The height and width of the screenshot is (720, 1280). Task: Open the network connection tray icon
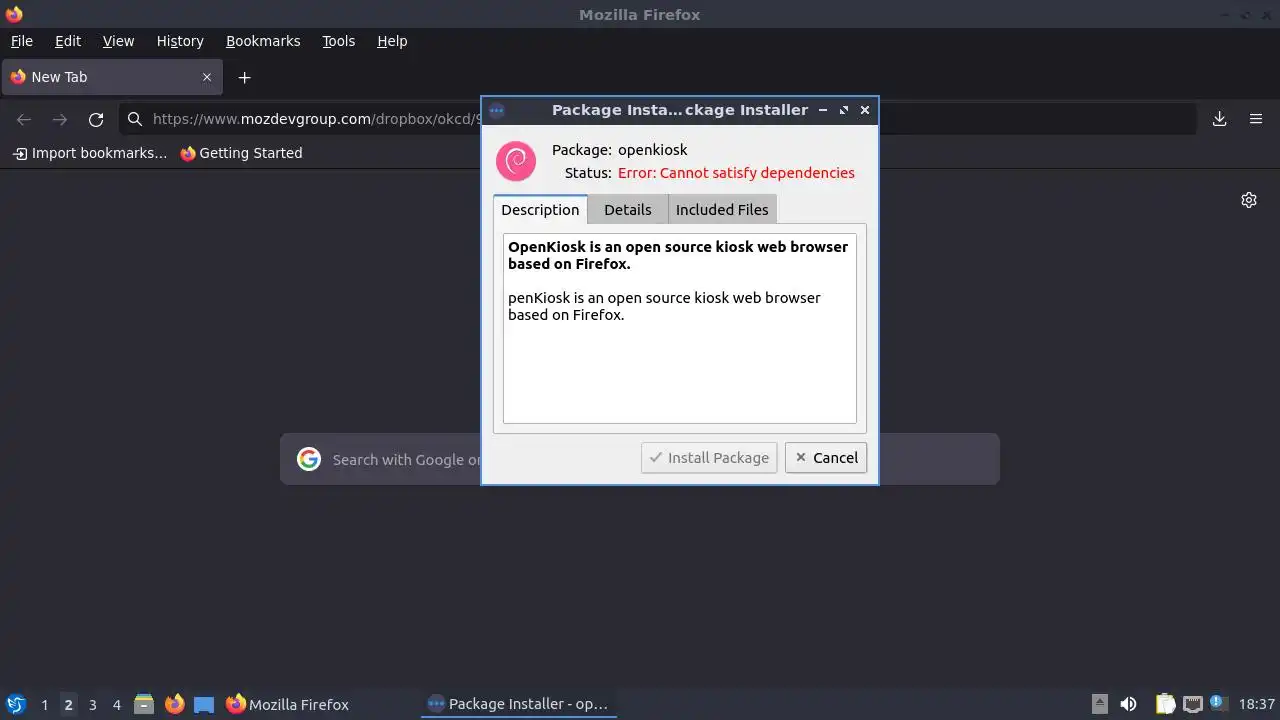point(1192,704)
